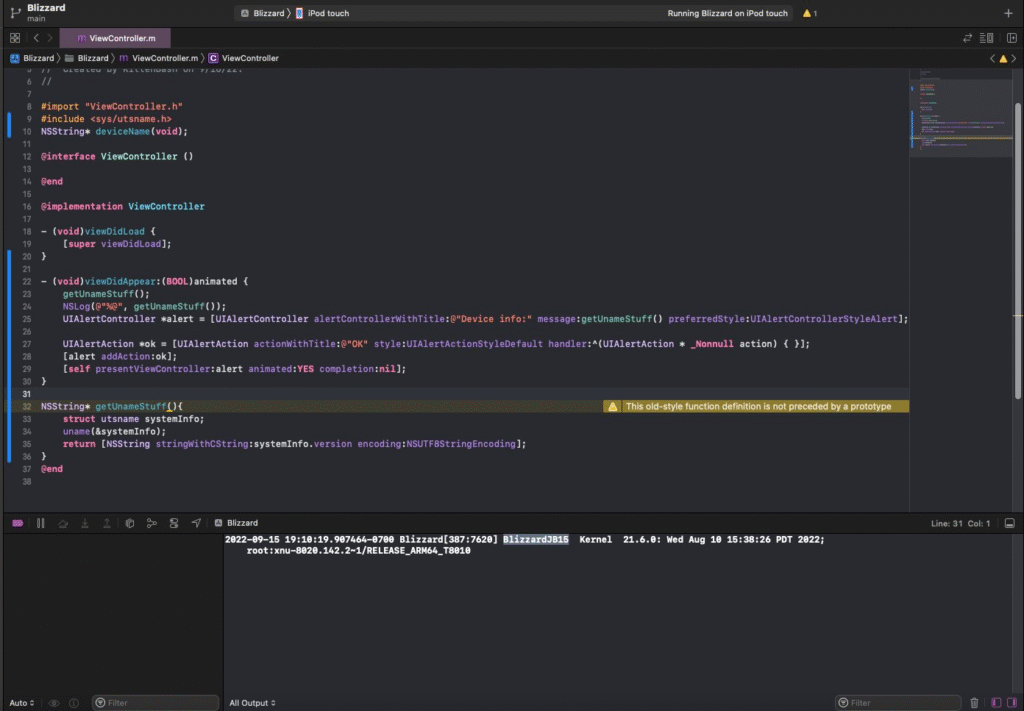Click the Running Blizzard on iPod touch status
Viewport: 1024px width, 711px height.
728,13
